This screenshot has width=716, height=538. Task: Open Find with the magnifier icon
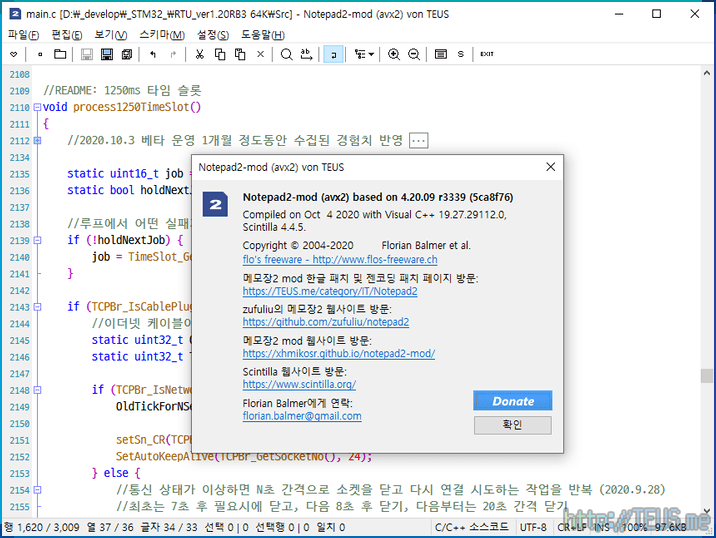[x=286, y=54]
